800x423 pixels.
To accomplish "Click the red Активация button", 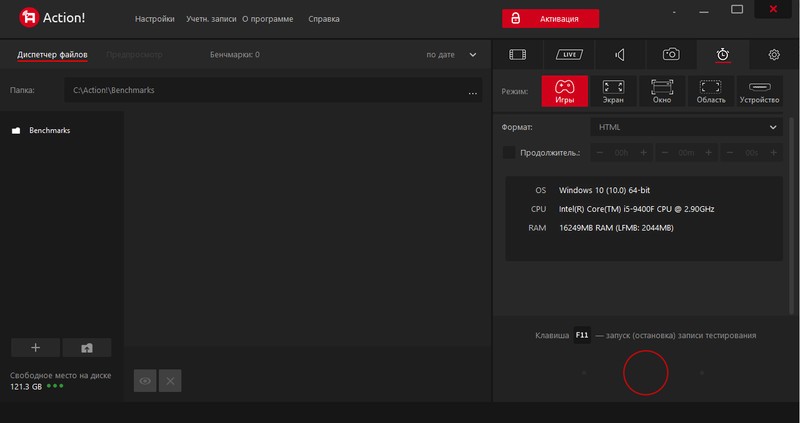I will [x=550, y=19].
